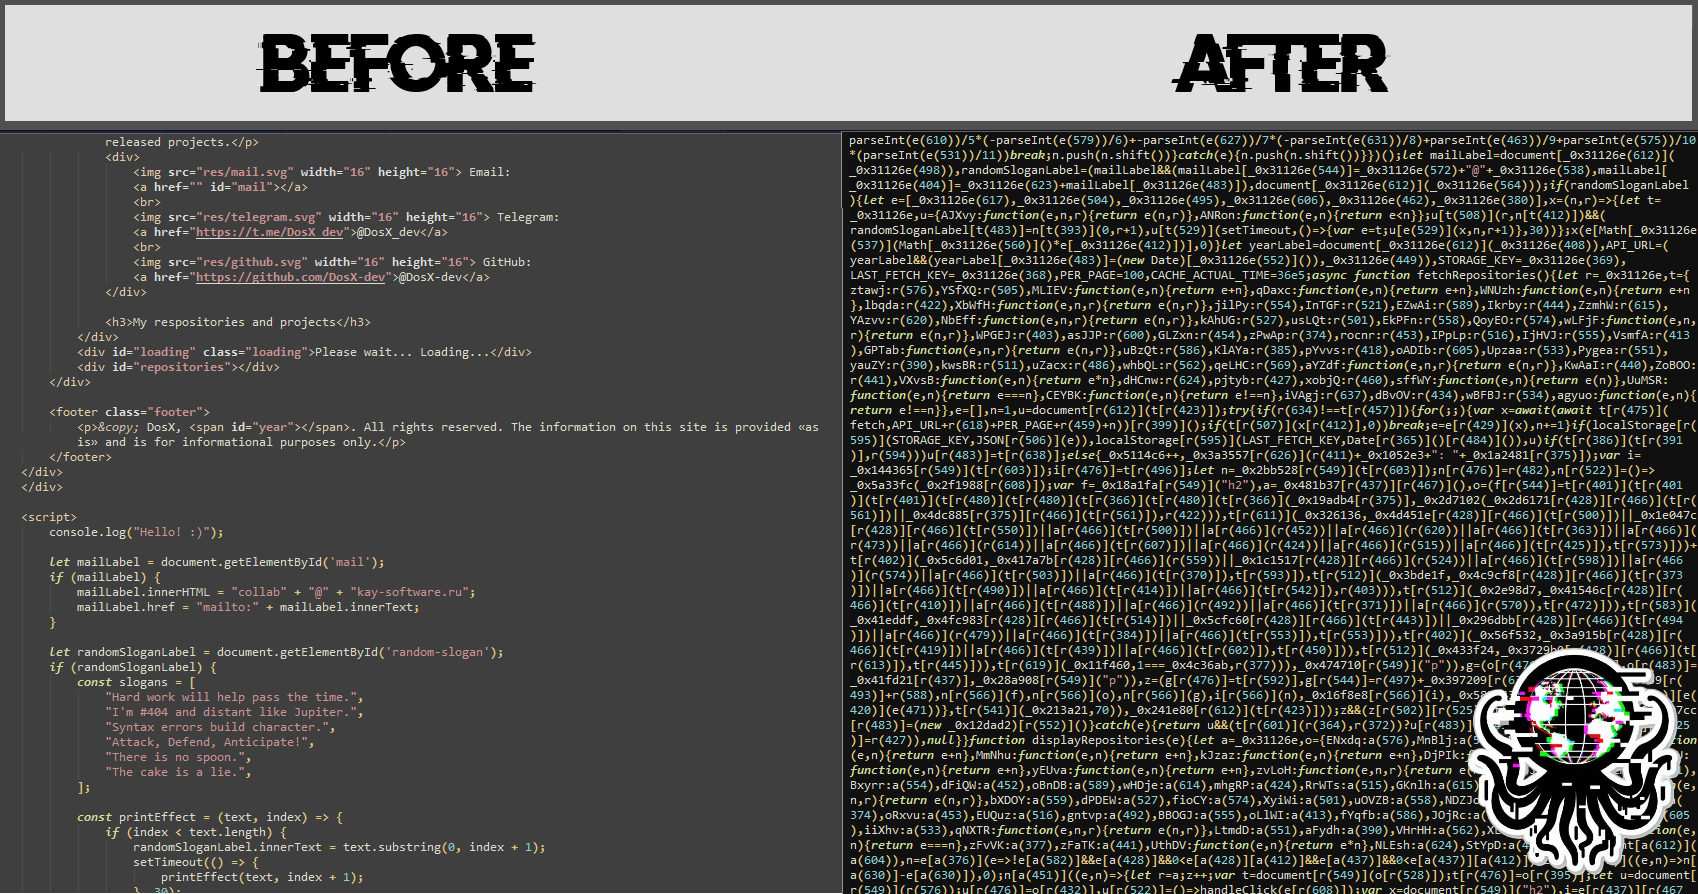Click the mailLabel.href "mailto:" line
The height and width of the screenshot is (894, 1698).
click(x=249, y=607)
